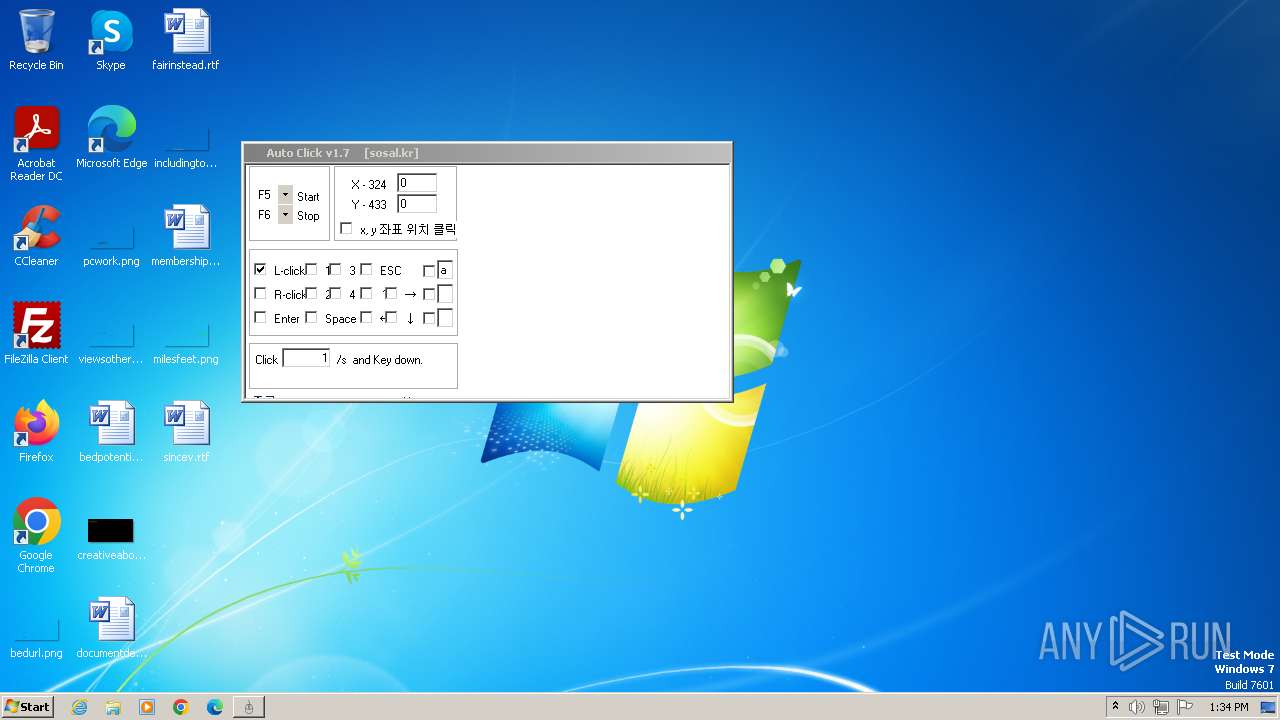Image resolution: width=1280 pixels, height=720 pixels.
Task: Select the fairinstead.rtf document icon
Action: coord(186,40)
